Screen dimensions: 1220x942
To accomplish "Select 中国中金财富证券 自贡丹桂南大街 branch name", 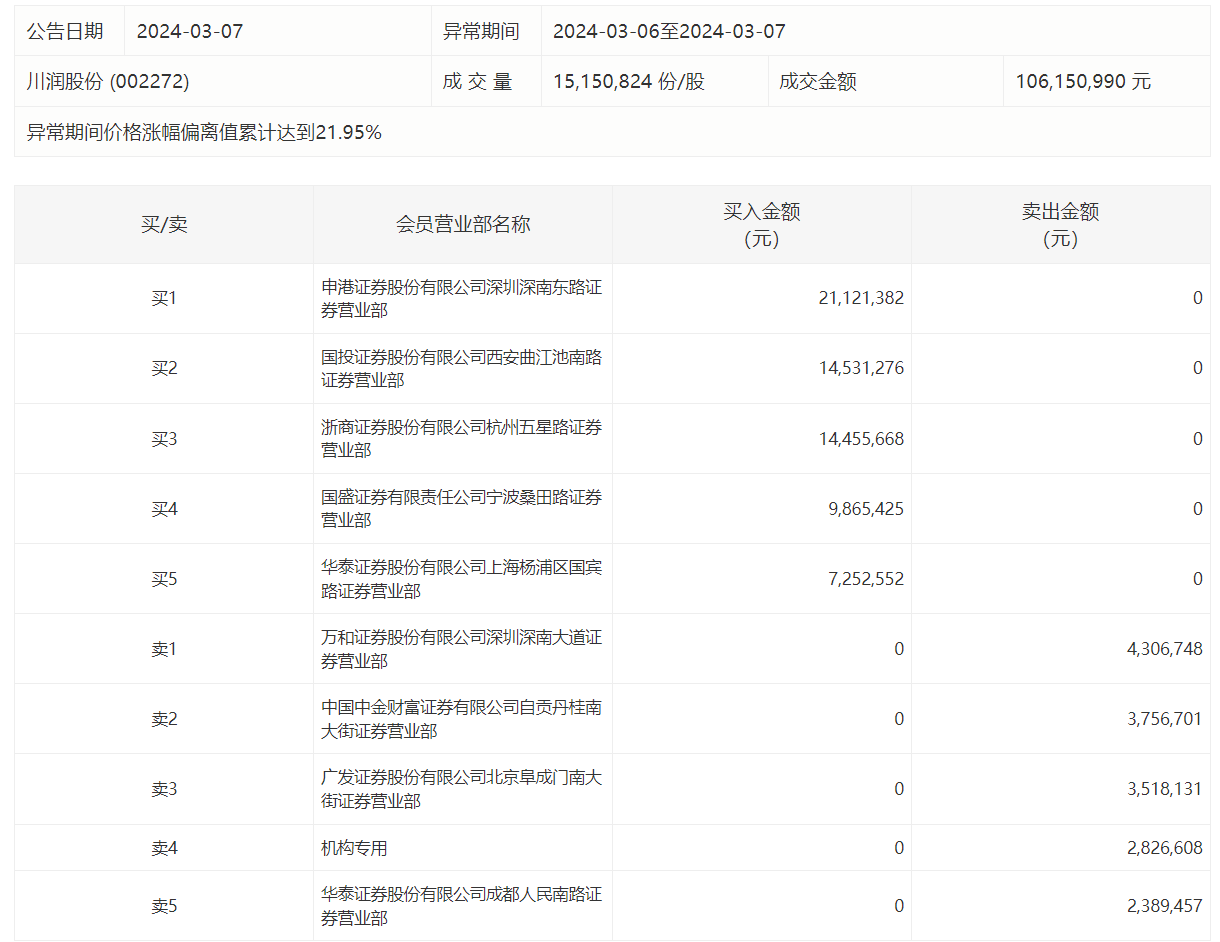I will [462, 719].
